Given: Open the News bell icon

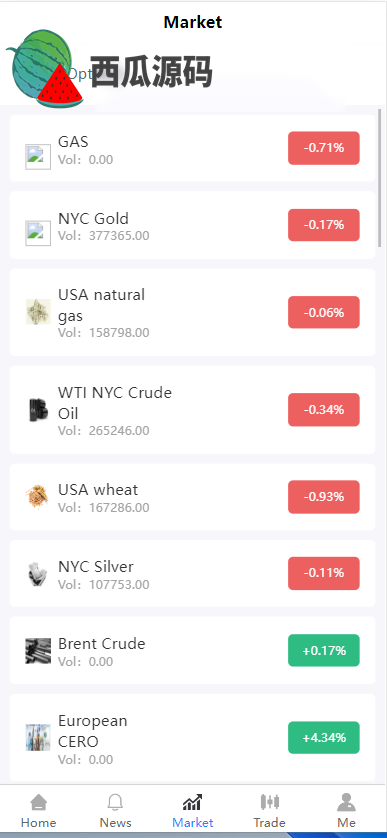Looking at the screenshot, I should (x=115, y=802).
